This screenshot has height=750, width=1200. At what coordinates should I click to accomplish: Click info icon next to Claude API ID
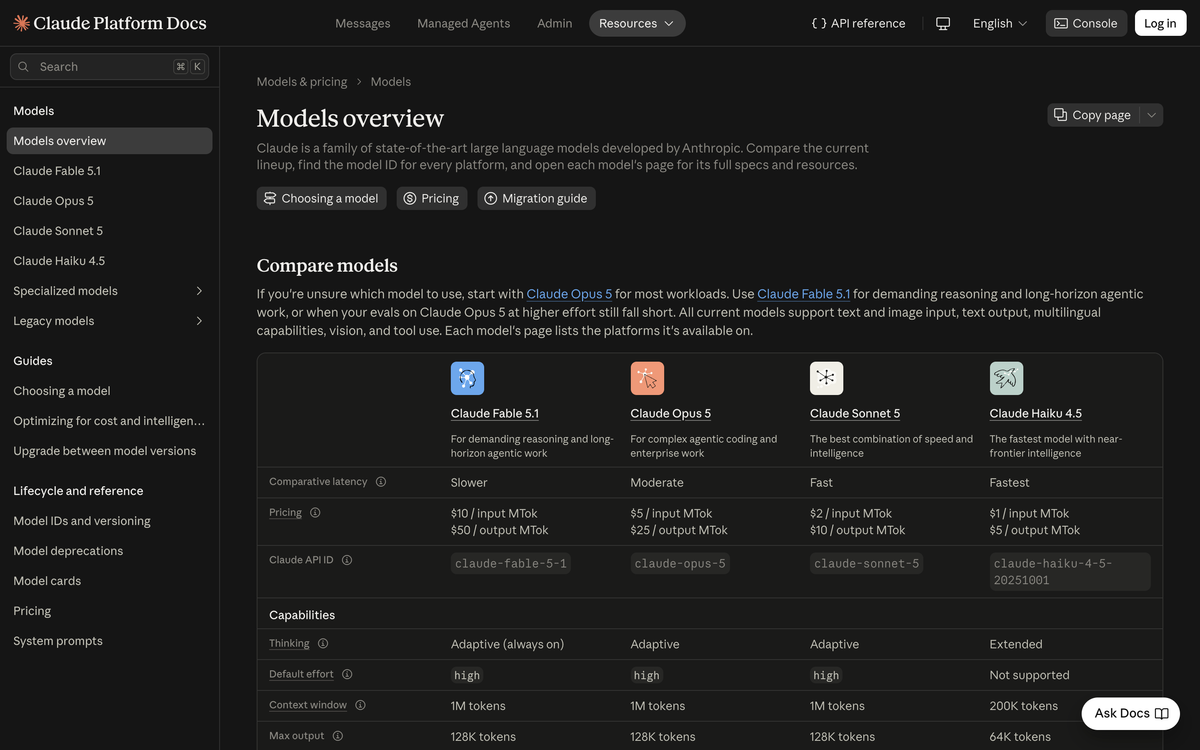tap(347, 560)
